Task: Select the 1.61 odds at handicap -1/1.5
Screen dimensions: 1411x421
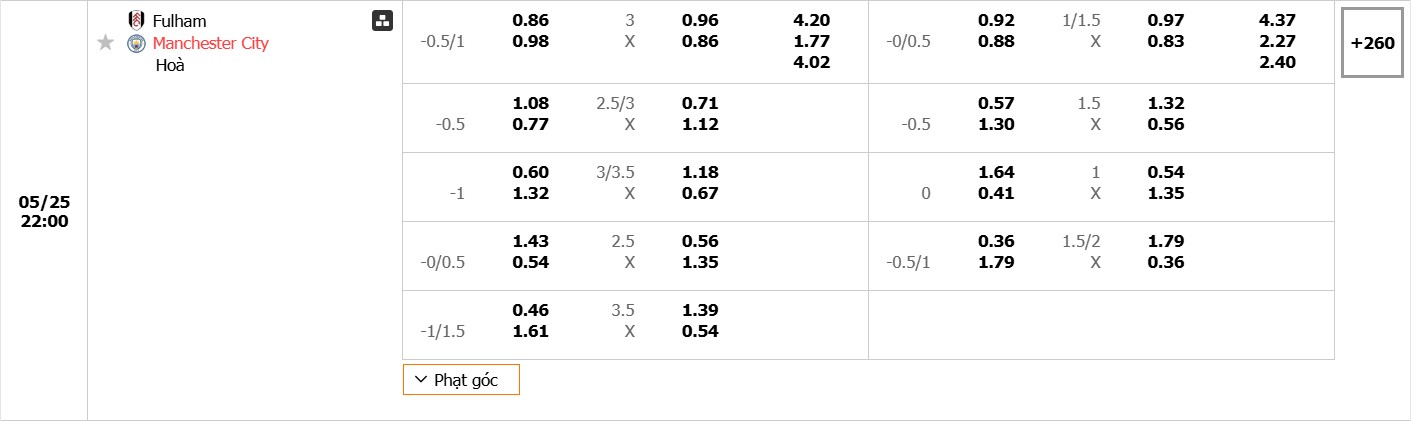Action: 531,331
